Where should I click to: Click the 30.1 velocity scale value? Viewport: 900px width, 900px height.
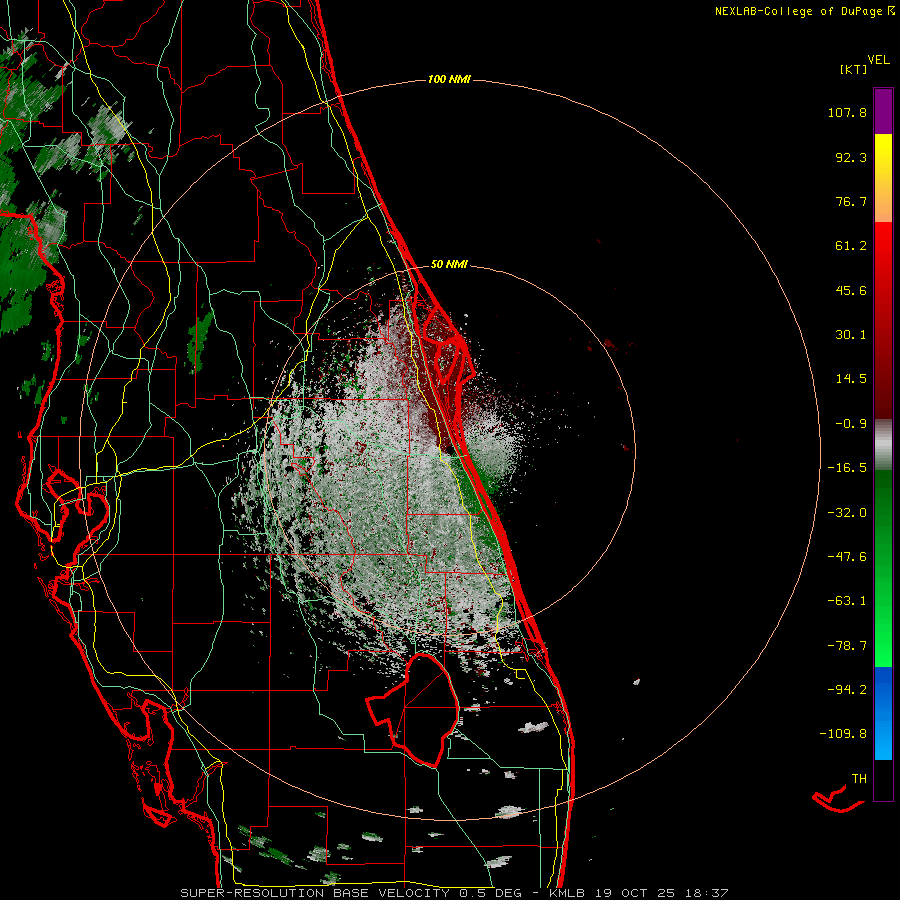coord(851,335)
